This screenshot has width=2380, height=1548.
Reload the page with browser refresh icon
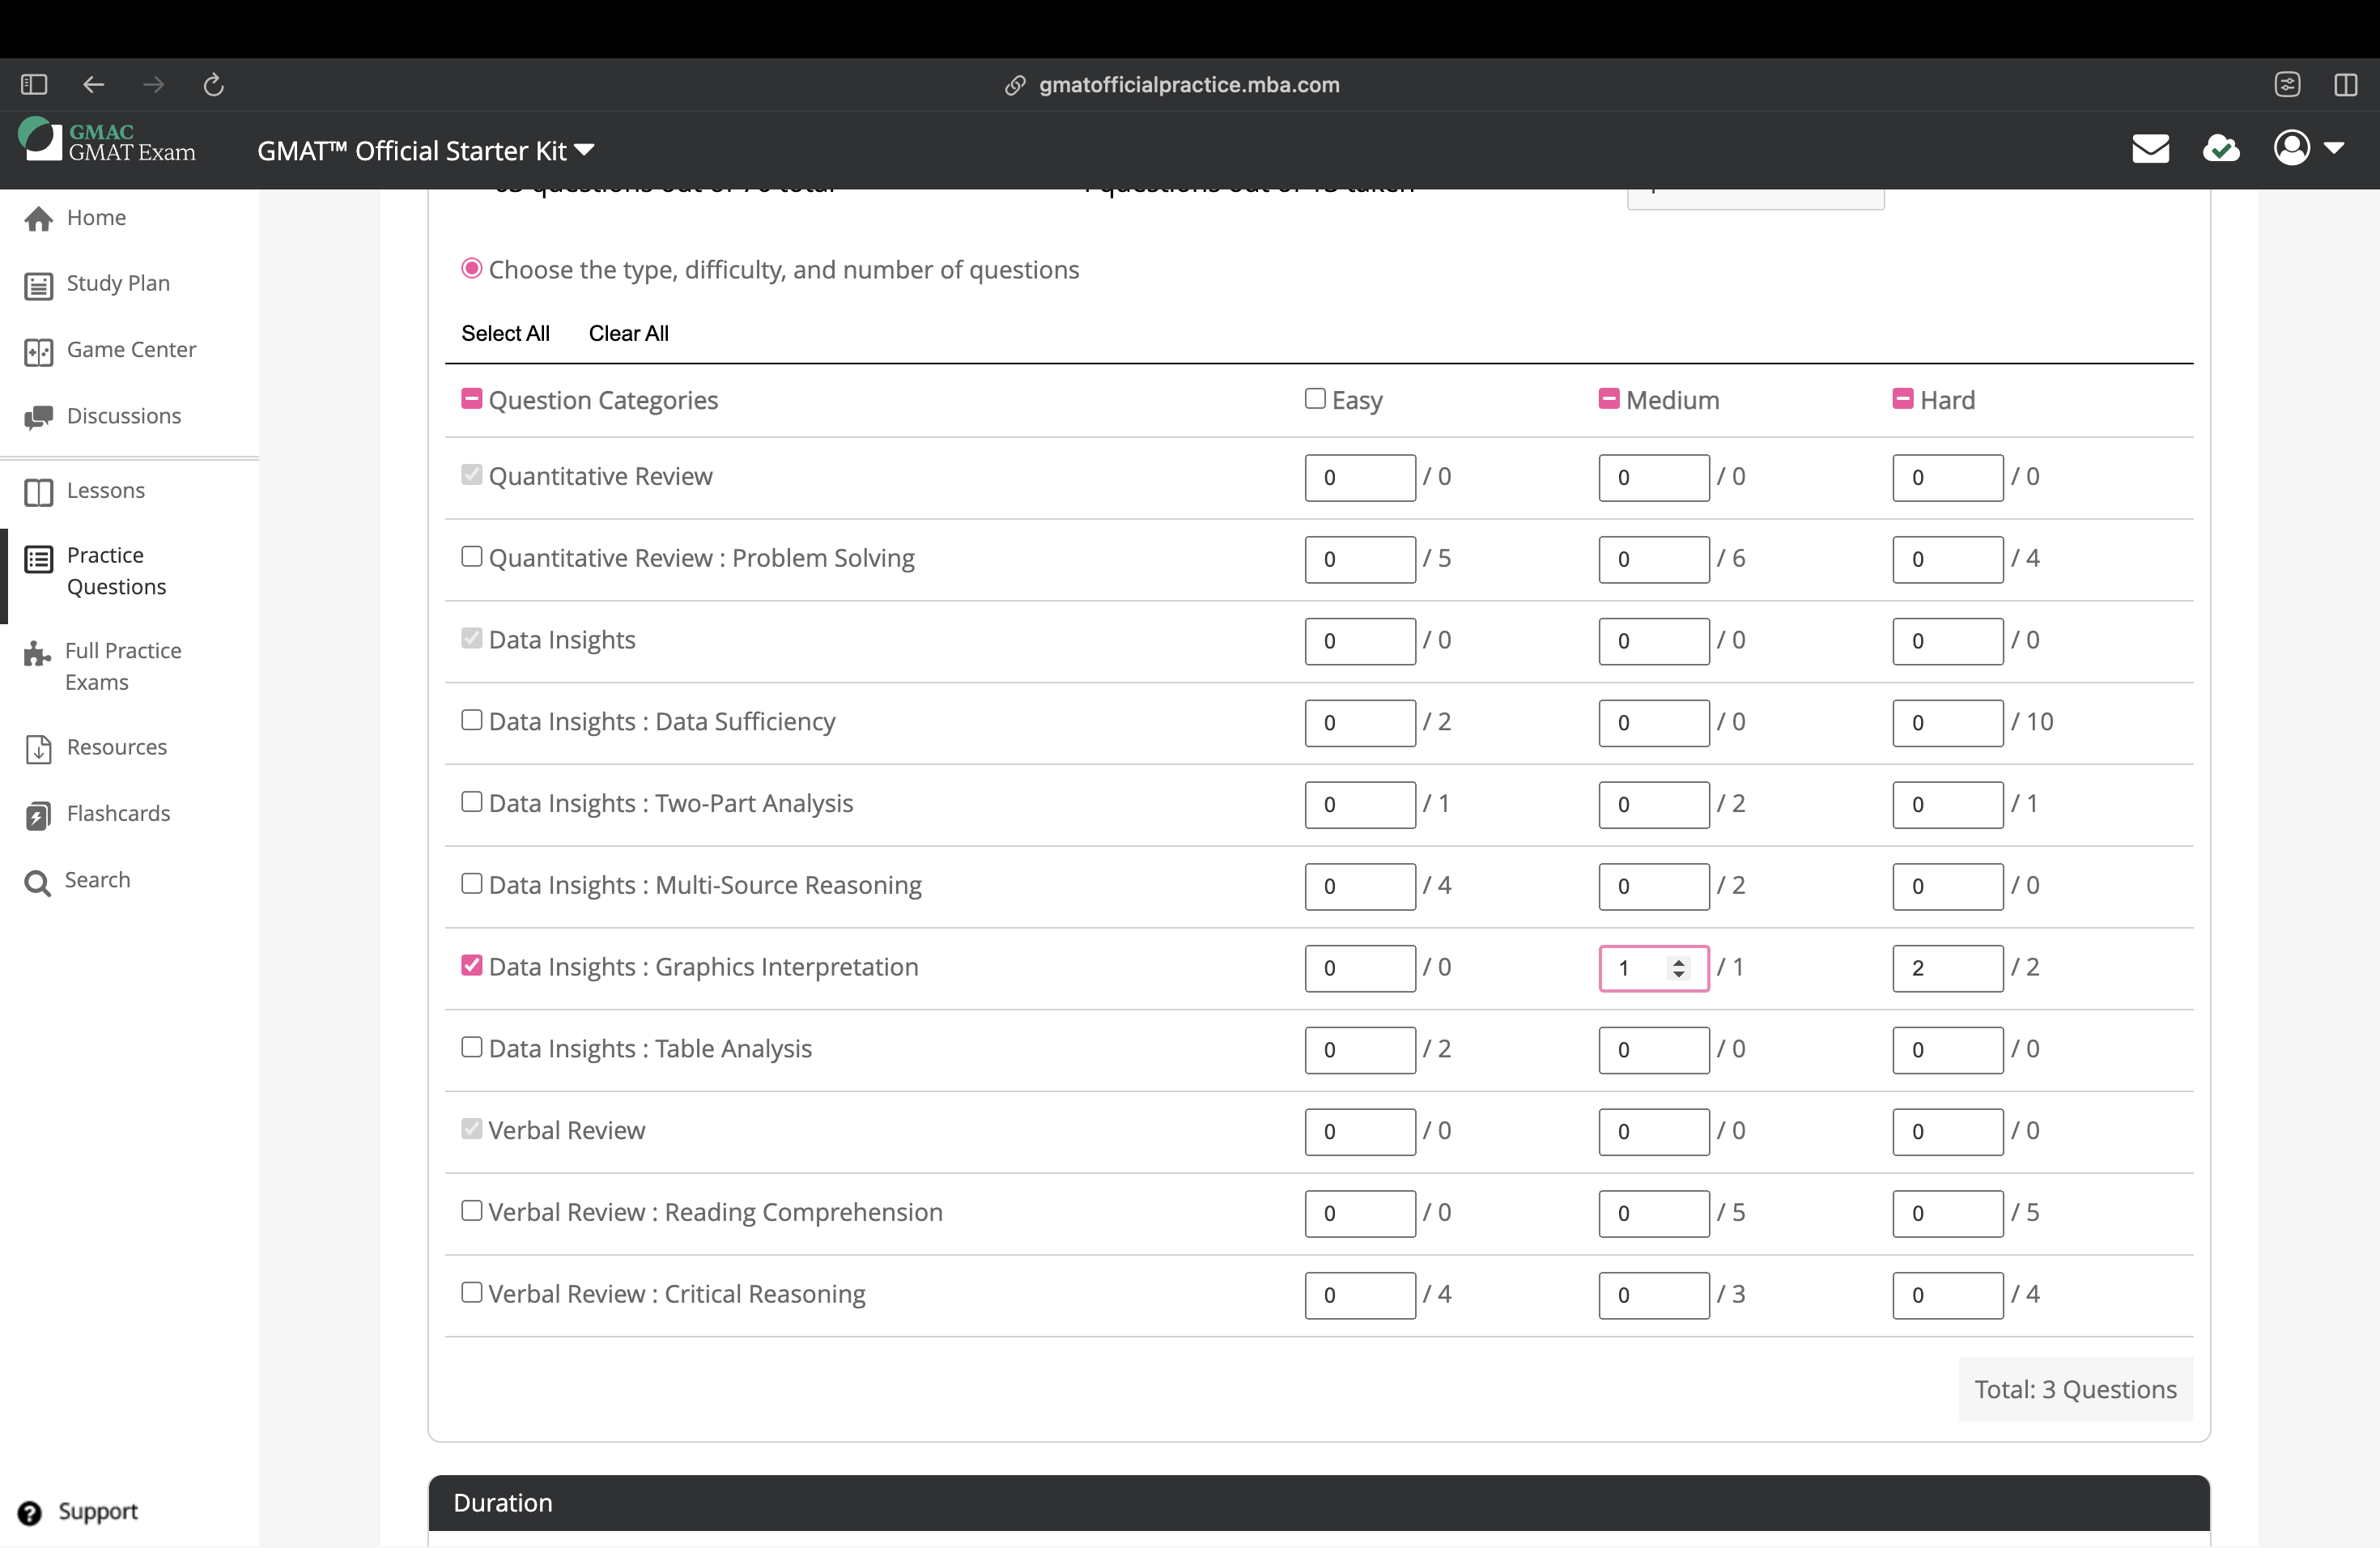tap(213, 85)
